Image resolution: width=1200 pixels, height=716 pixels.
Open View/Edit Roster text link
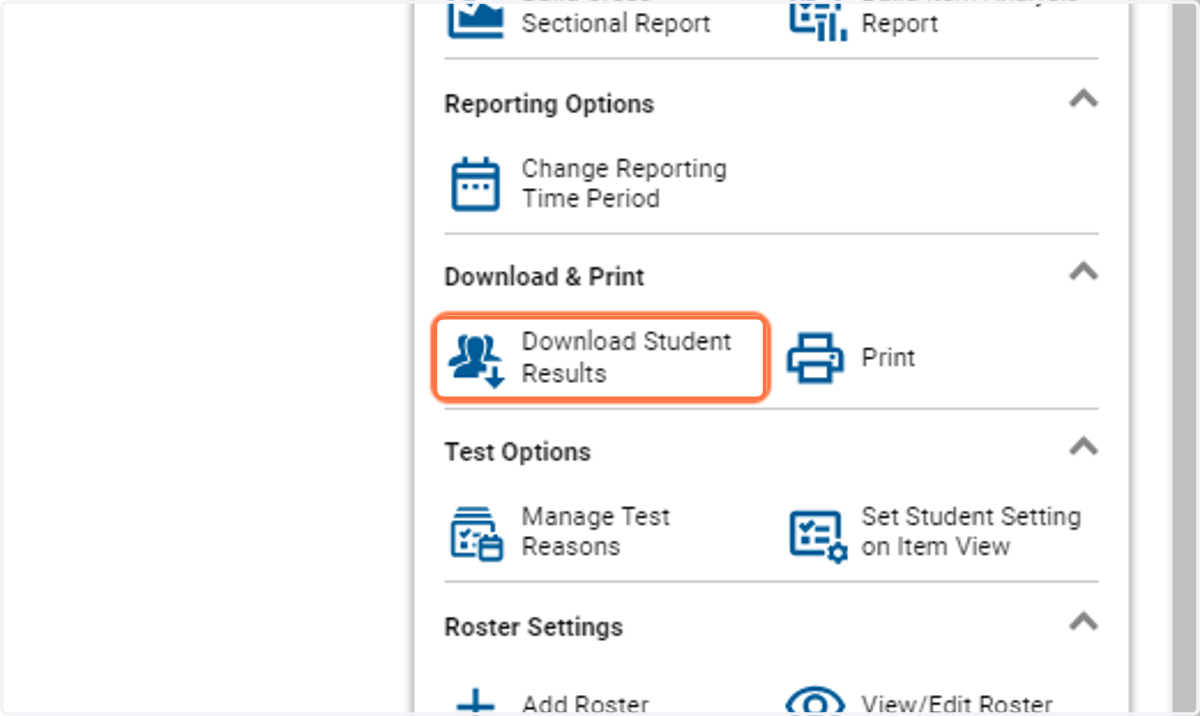point(957,705)
